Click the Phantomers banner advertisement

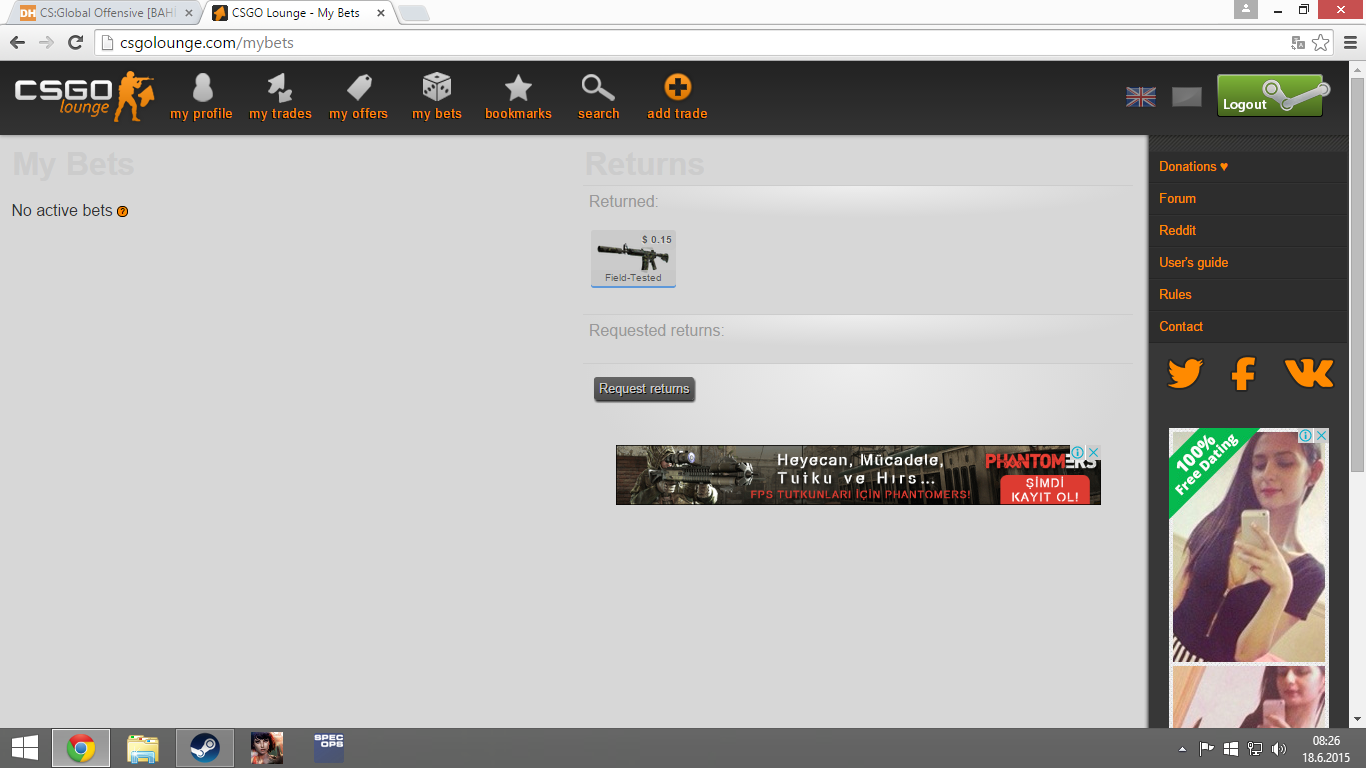(x=858, y=475)
